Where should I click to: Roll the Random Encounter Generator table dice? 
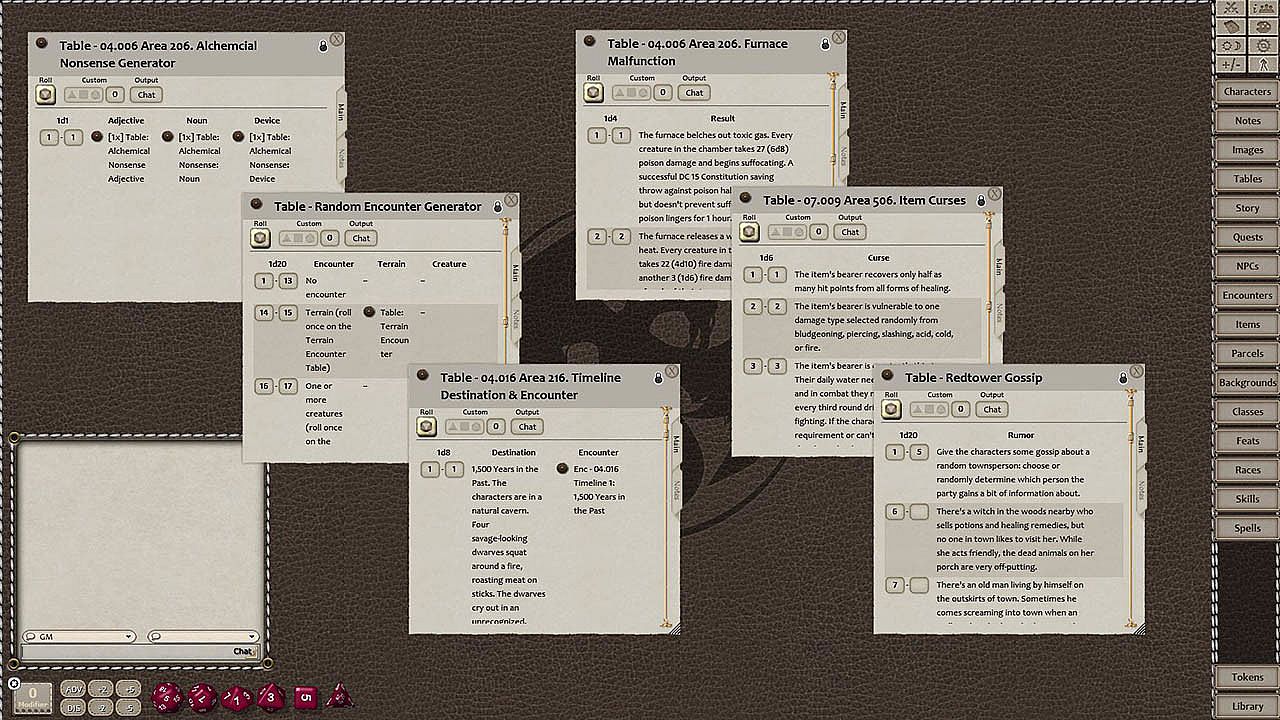point(260,238)
